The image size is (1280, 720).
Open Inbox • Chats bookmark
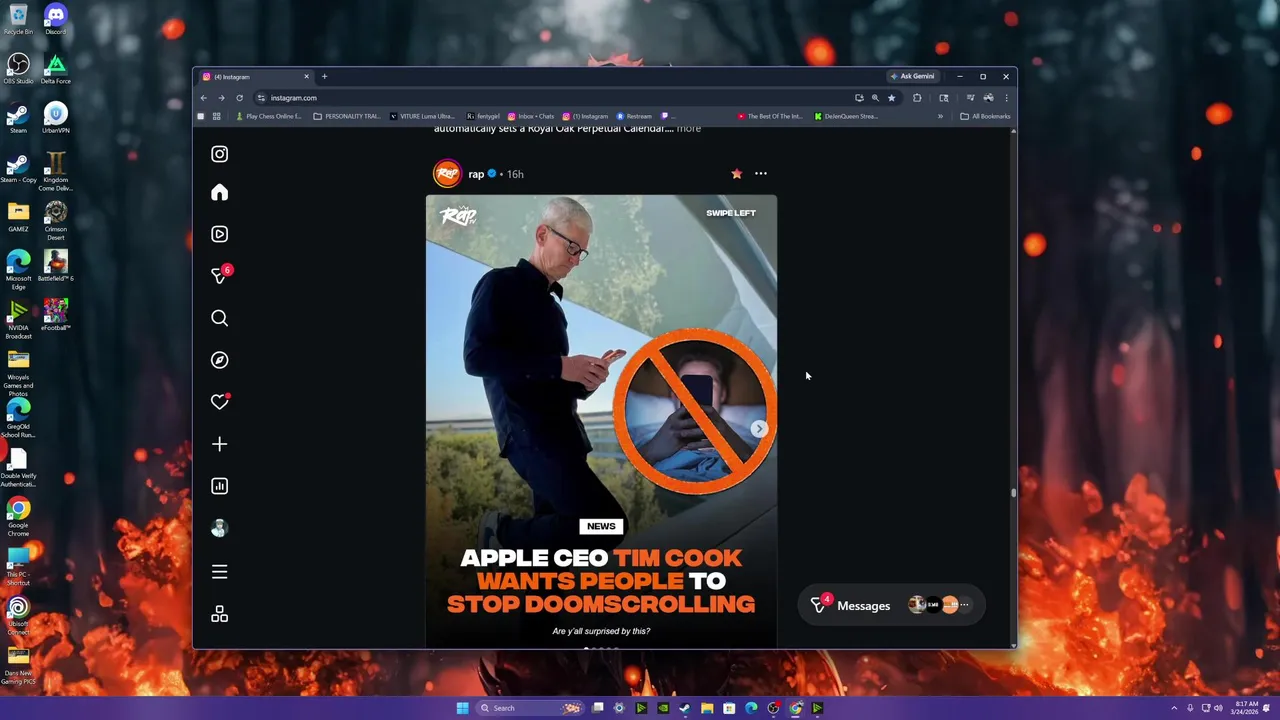pos(530,116)
